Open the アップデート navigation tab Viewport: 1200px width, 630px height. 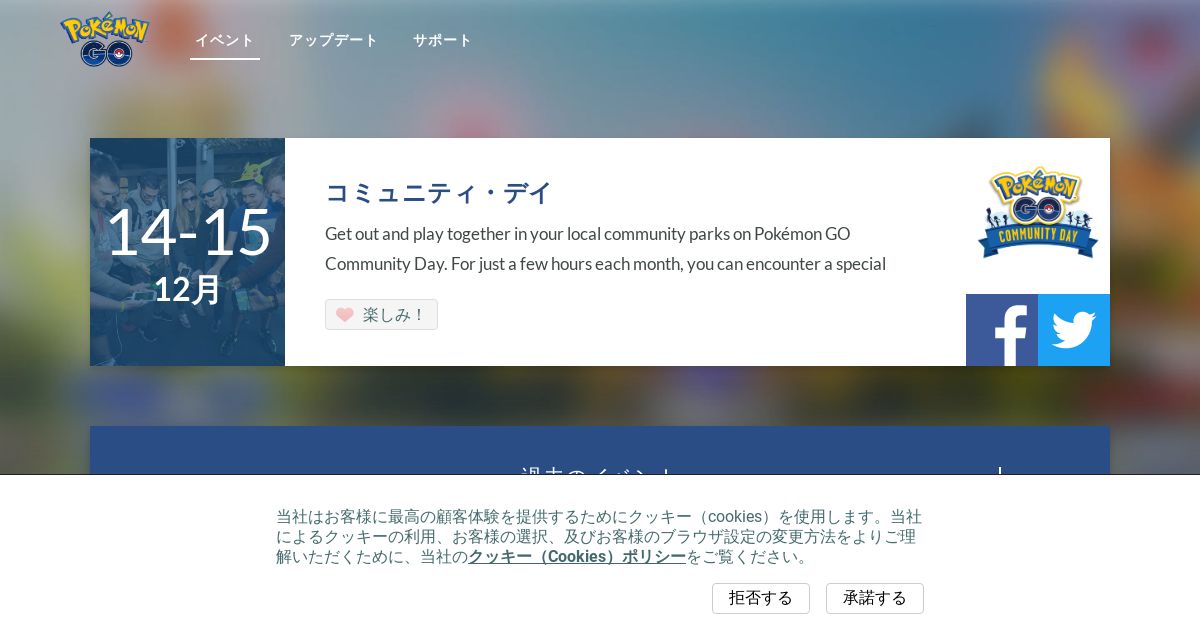pyautogui.click(x=333, y=40)
